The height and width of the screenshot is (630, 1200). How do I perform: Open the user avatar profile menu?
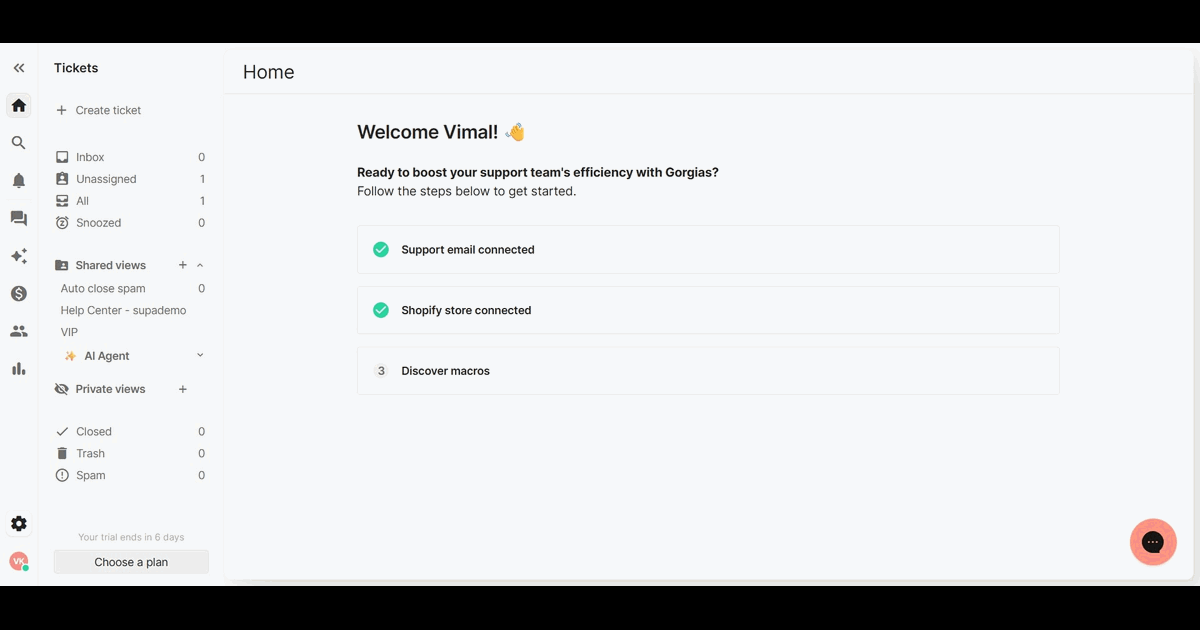click(x=18, y=562)
